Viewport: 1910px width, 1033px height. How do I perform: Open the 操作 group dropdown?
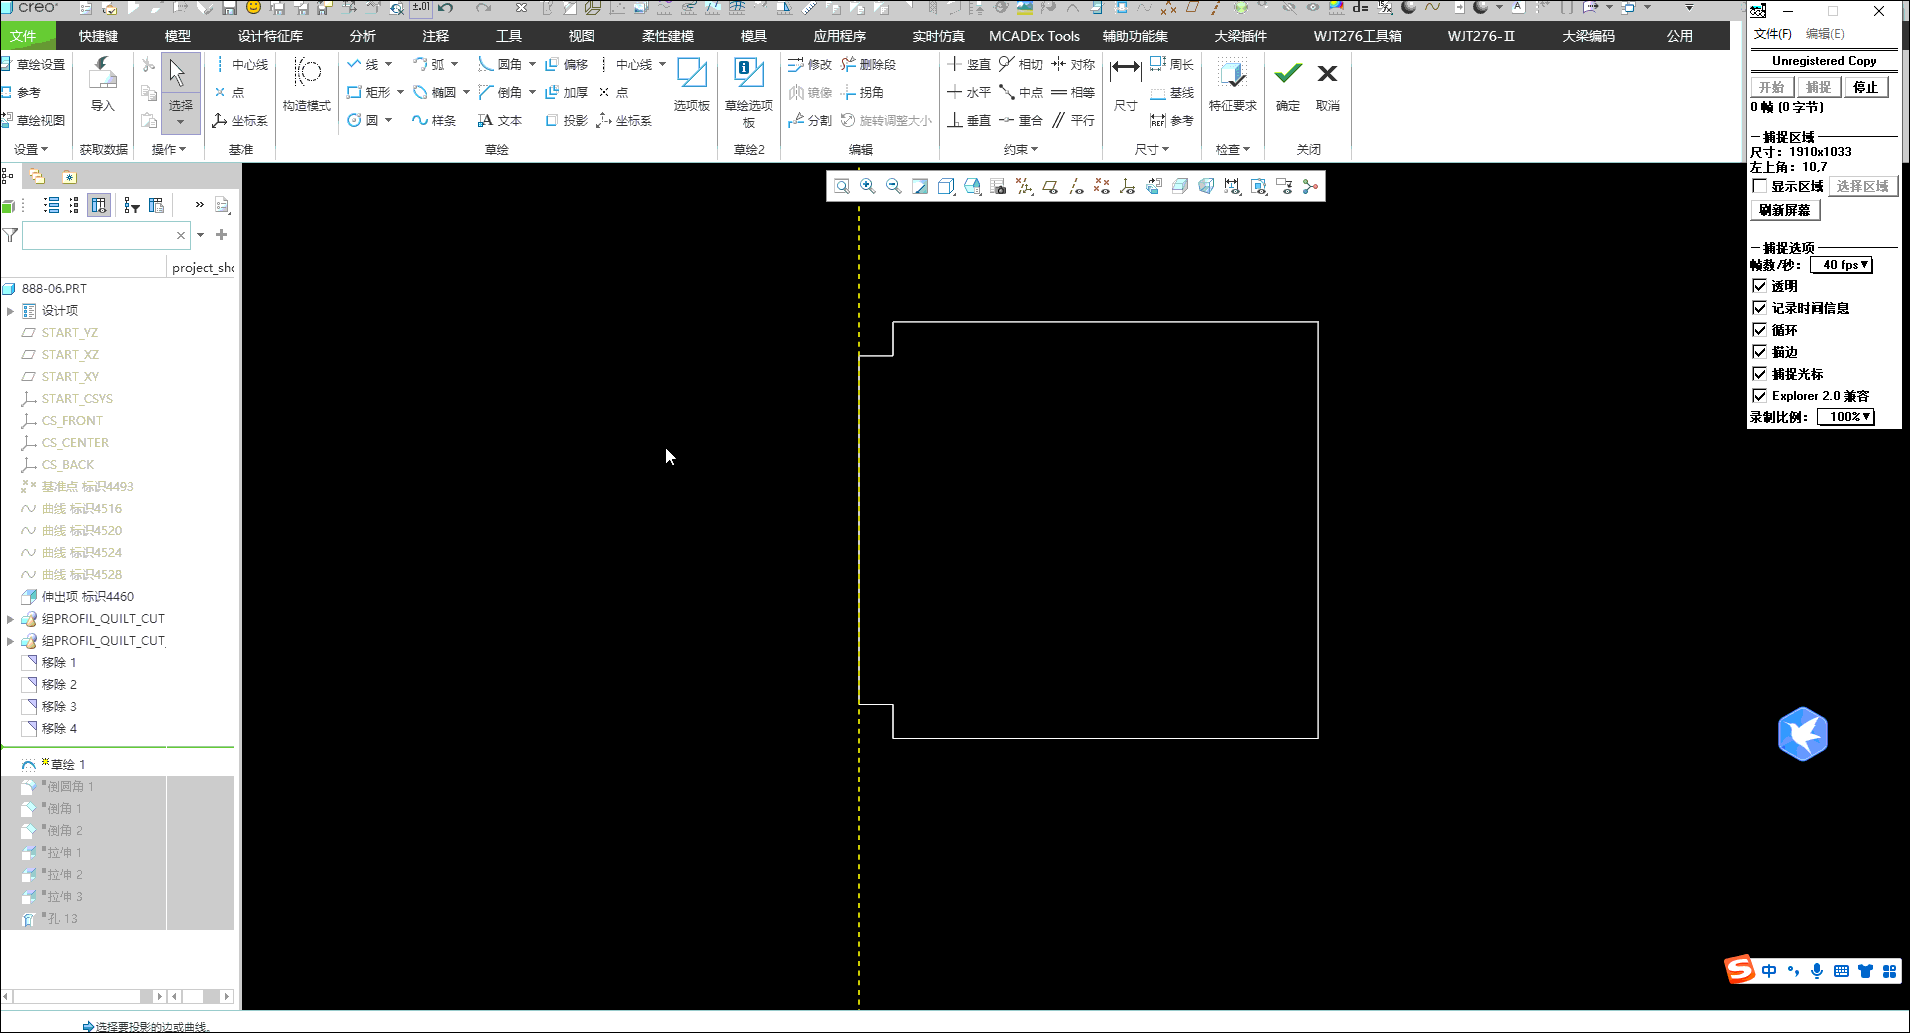click(x=169, y=149)
